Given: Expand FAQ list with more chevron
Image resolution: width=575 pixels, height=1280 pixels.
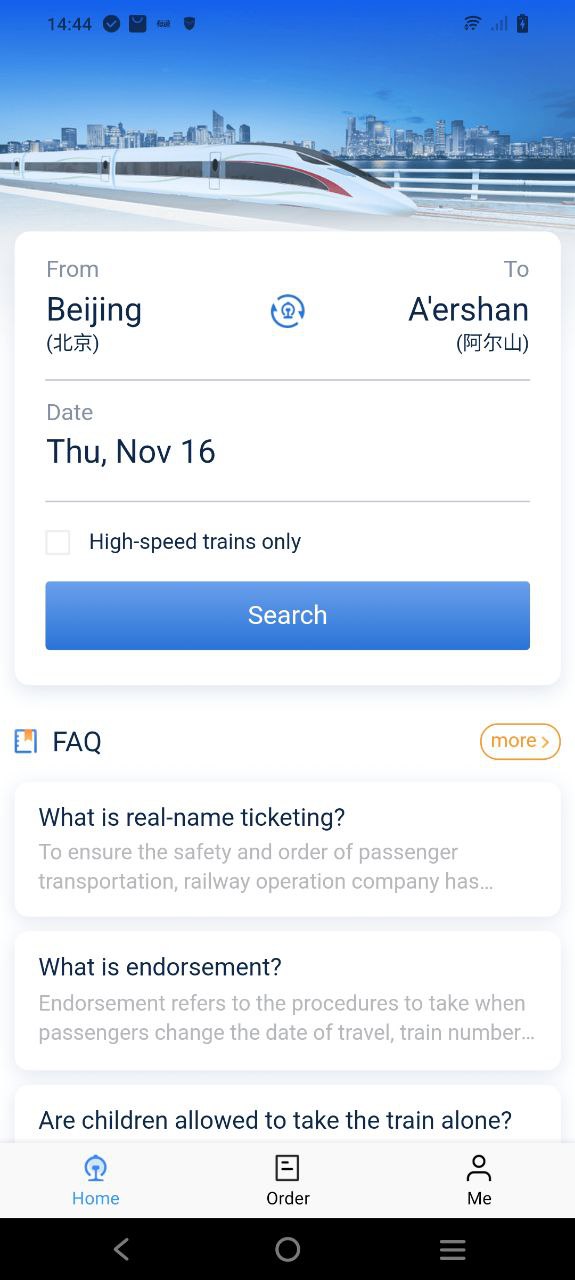Looking at the screenshot, I should click(x=520, y=741).
